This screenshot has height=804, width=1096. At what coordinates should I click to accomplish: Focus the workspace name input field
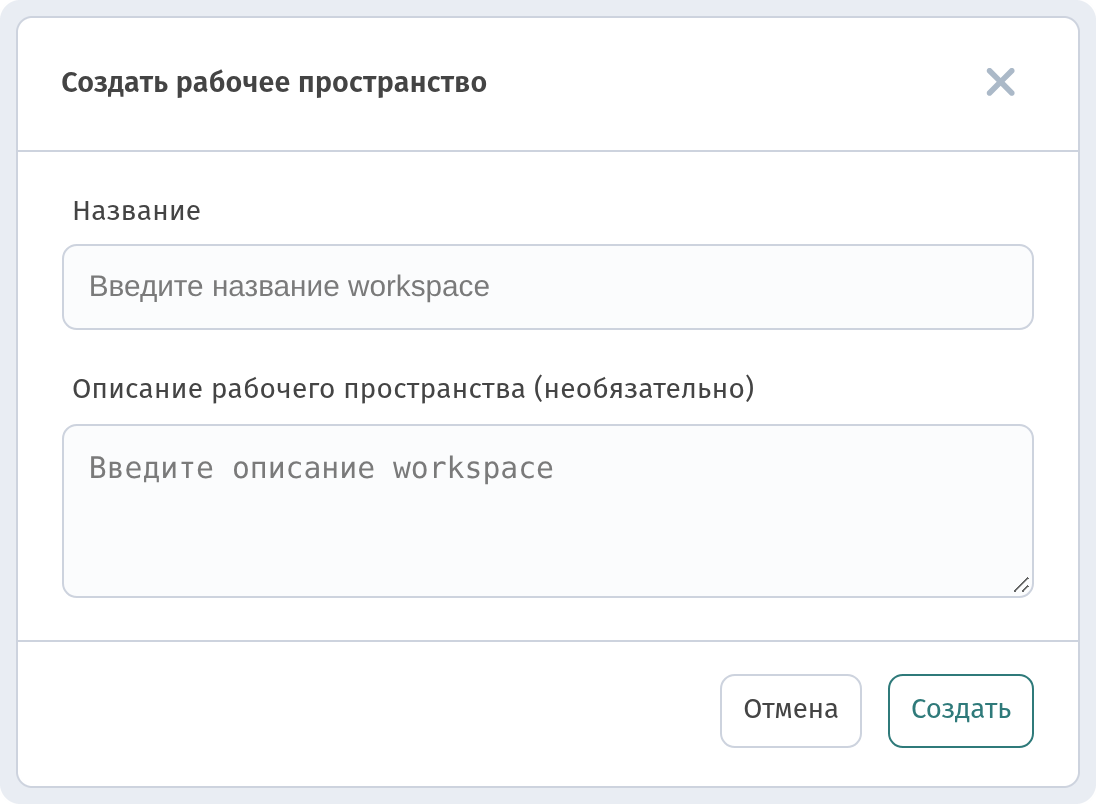coord(548,287)
